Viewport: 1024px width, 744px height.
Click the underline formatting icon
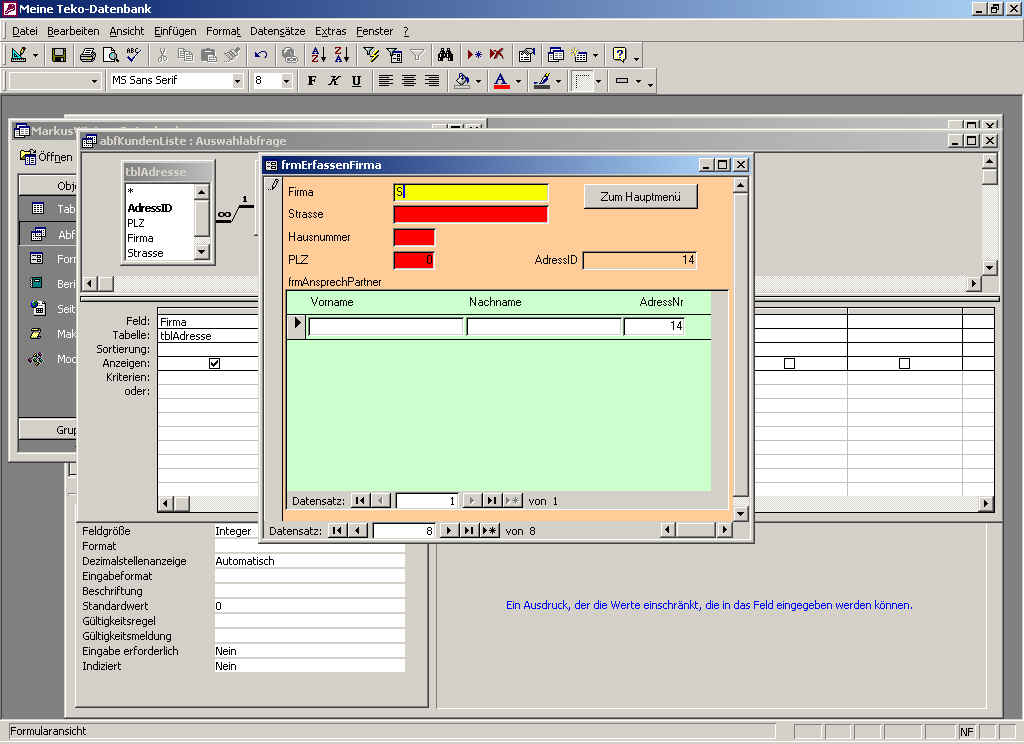(x=356, y=81)
